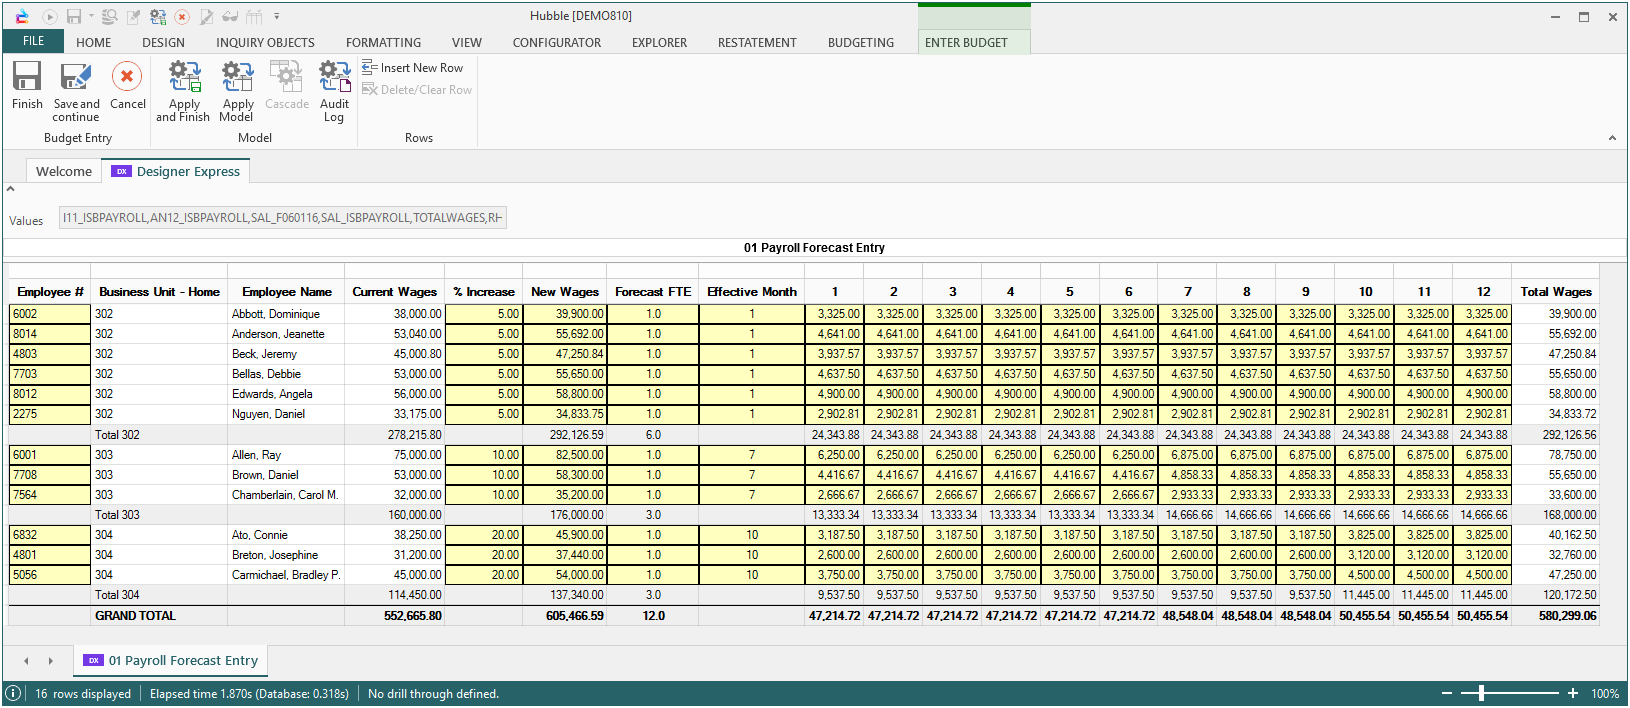This screenshot has height=708, width=1630.
Task: Click Apply and Finish model icon
Action: pos(184,78)
